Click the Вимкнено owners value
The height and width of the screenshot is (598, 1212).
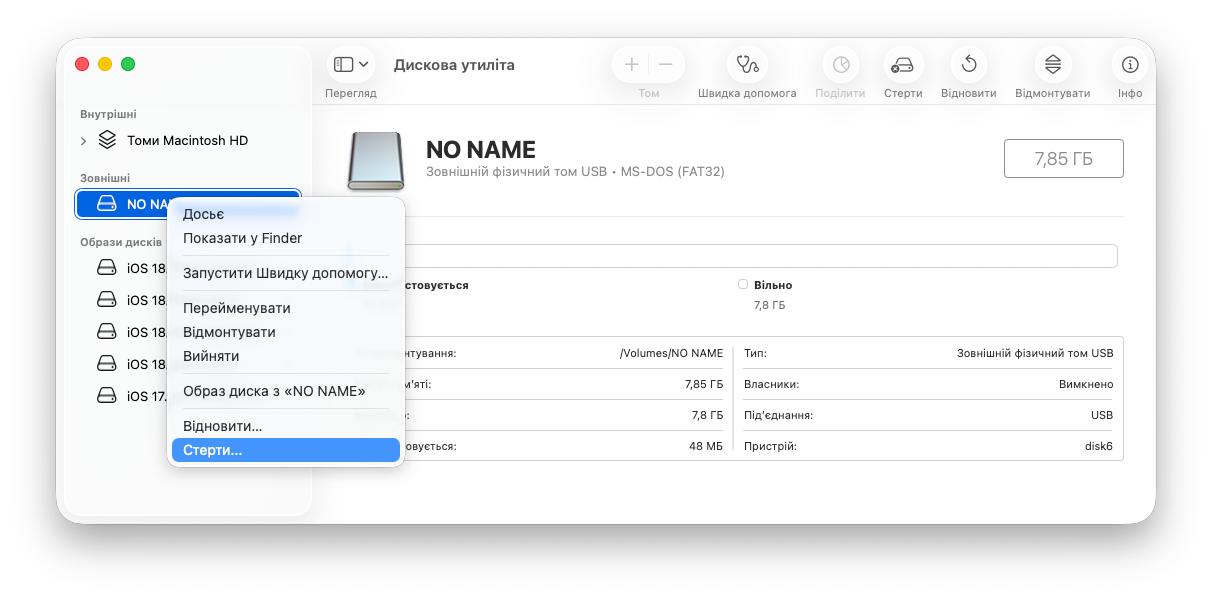(x=1086, y=384)
